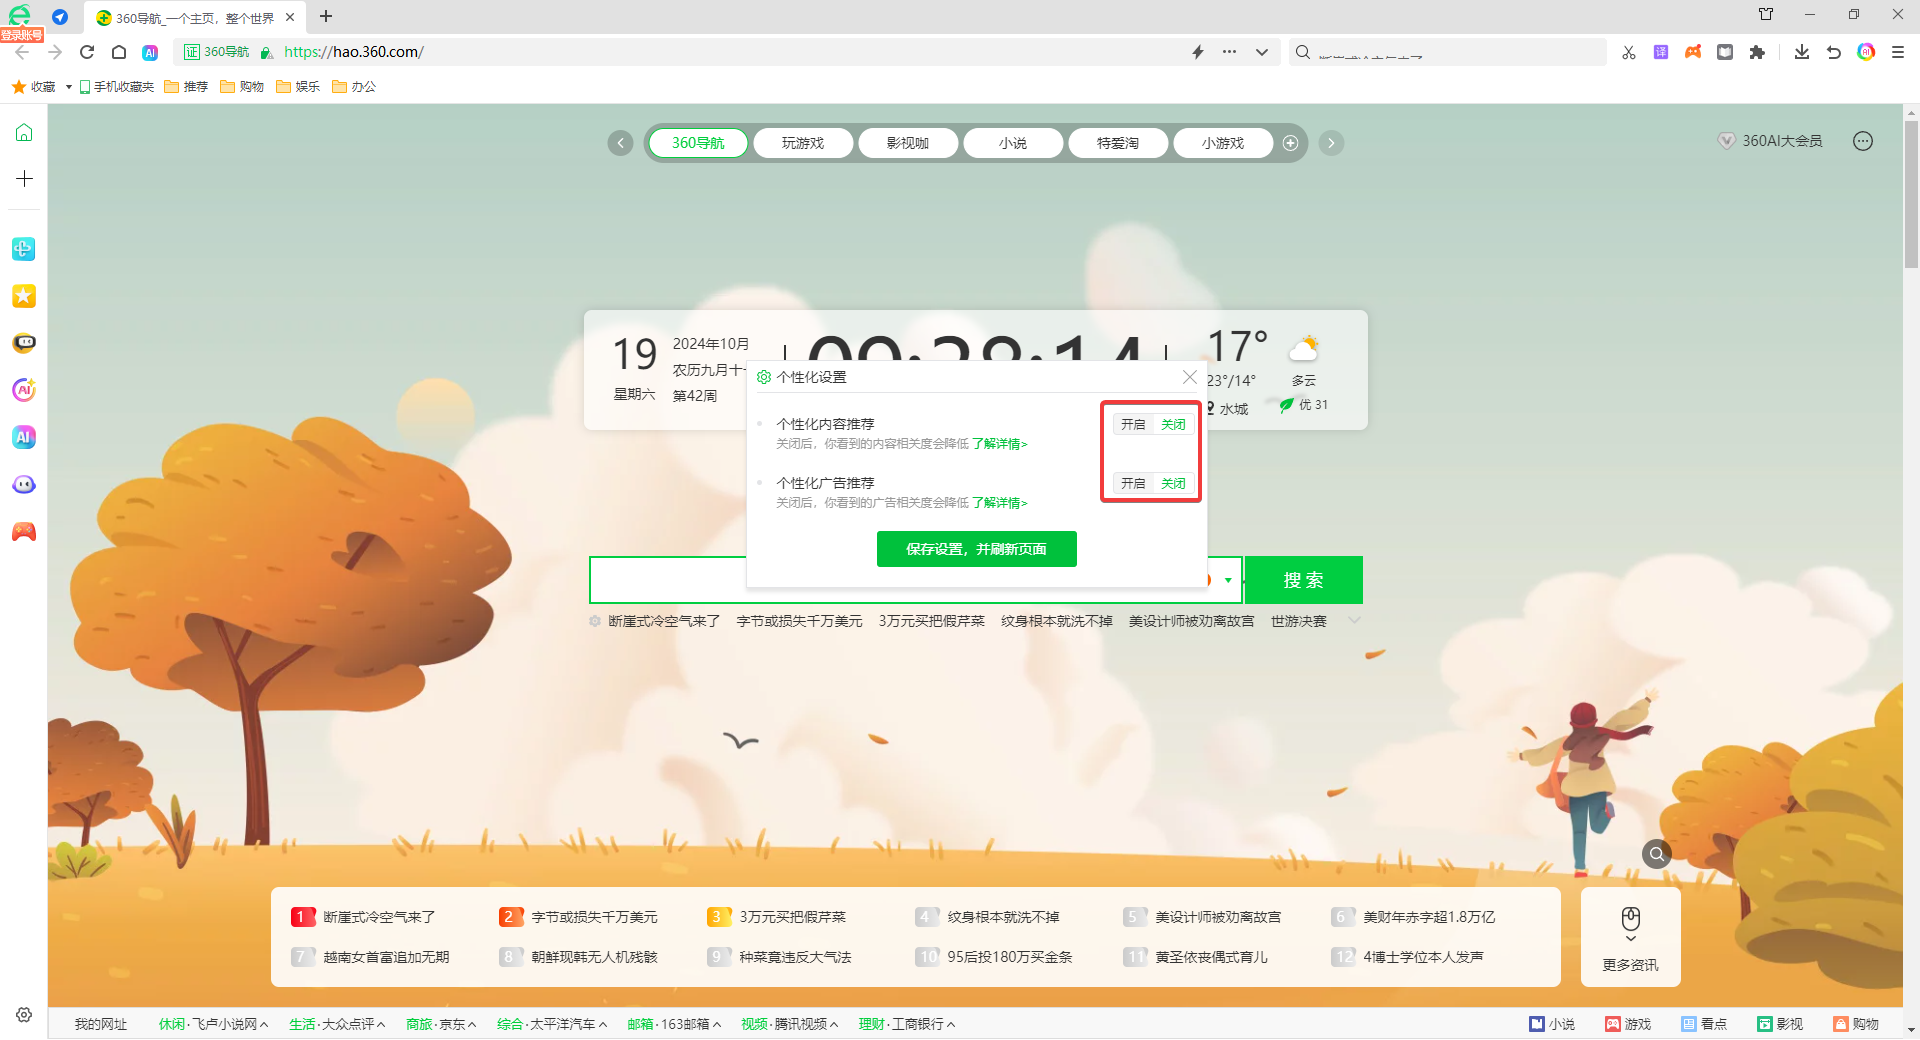The height and width of the screenshot is (1040, 1920).
Task: Switch to the 影视咖 tab
Action: pos(908,143)
